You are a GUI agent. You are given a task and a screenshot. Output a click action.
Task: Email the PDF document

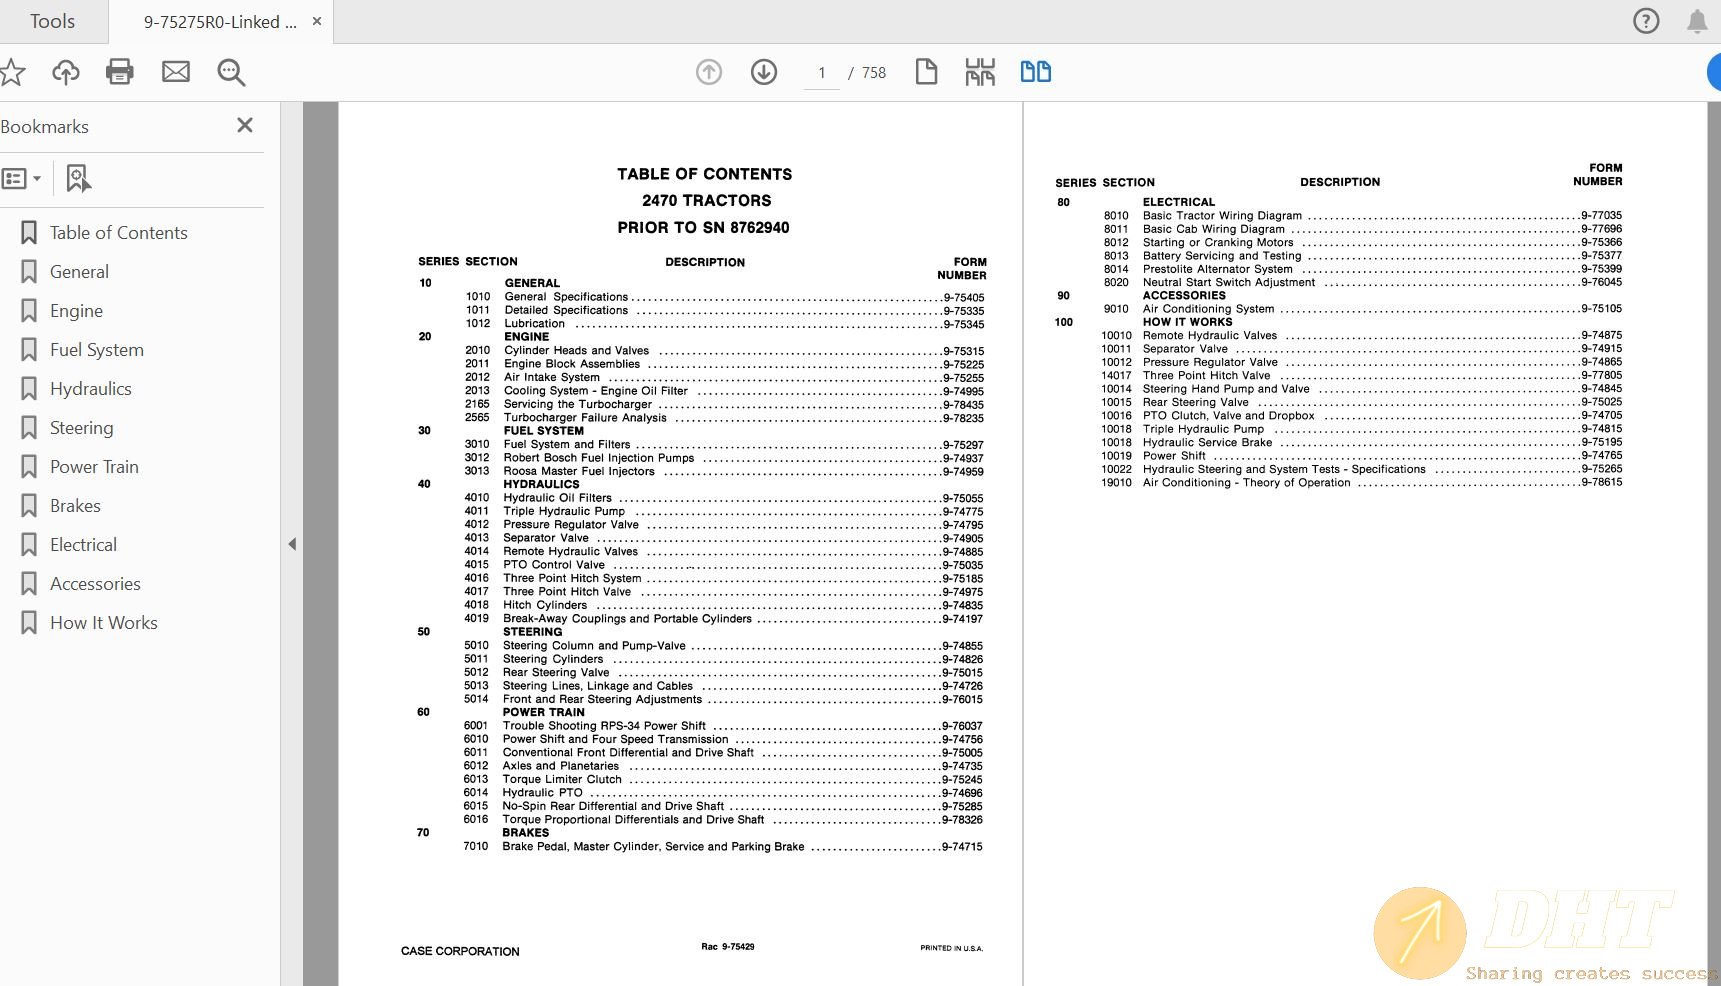click(176, 72)
